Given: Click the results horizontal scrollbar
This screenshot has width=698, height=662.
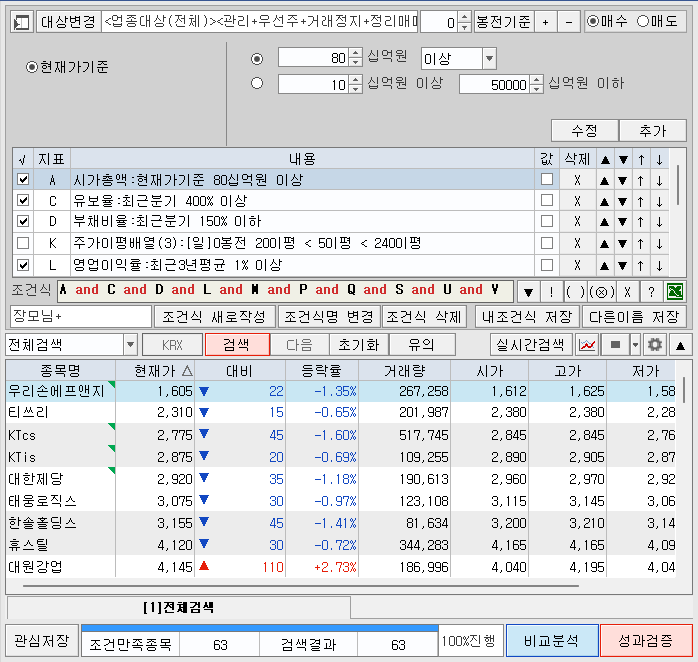Looking at the screenshot, I should 300,586.
